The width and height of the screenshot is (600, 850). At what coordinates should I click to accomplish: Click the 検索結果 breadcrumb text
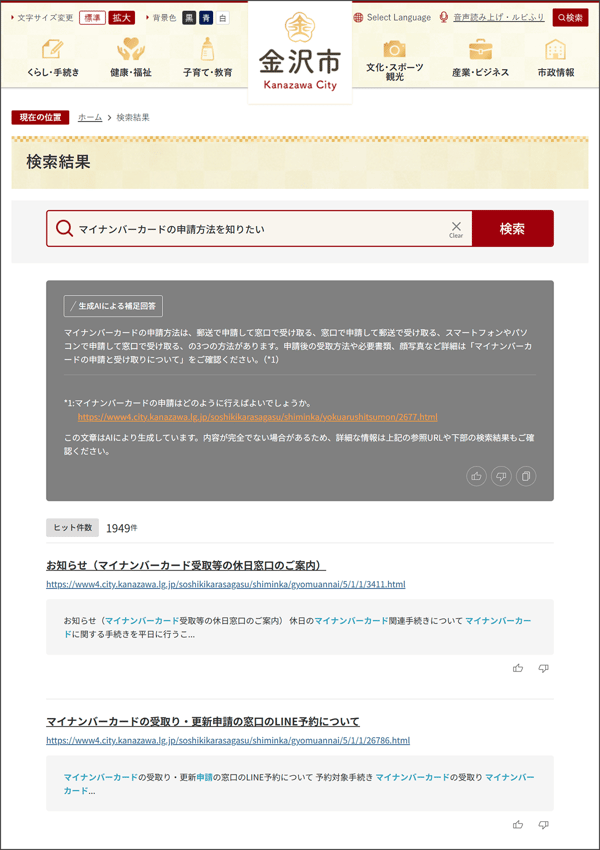133,118
